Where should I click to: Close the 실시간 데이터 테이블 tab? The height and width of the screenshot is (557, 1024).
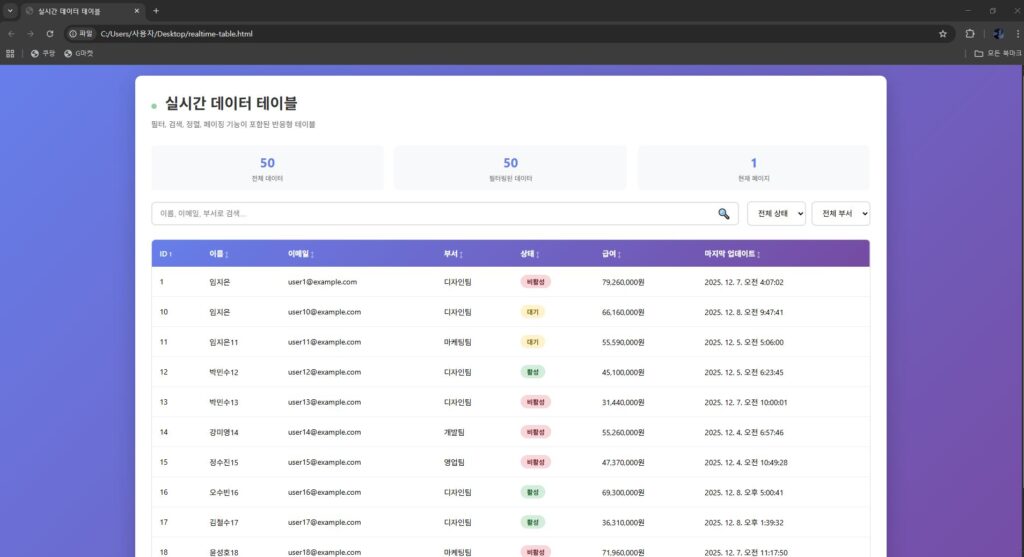pos(136,11)
